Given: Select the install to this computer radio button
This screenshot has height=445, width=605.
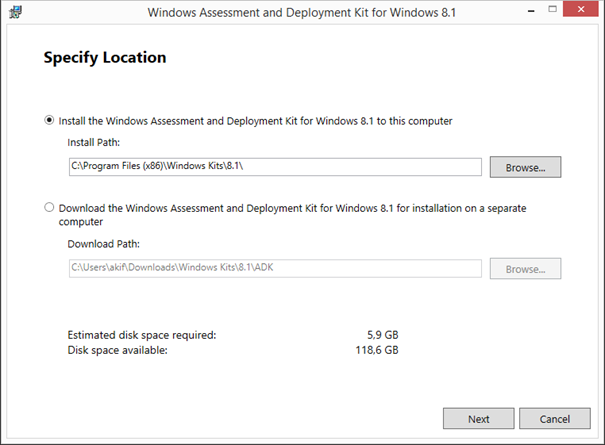Looking at the screenshot, I should tap(49, 120).
